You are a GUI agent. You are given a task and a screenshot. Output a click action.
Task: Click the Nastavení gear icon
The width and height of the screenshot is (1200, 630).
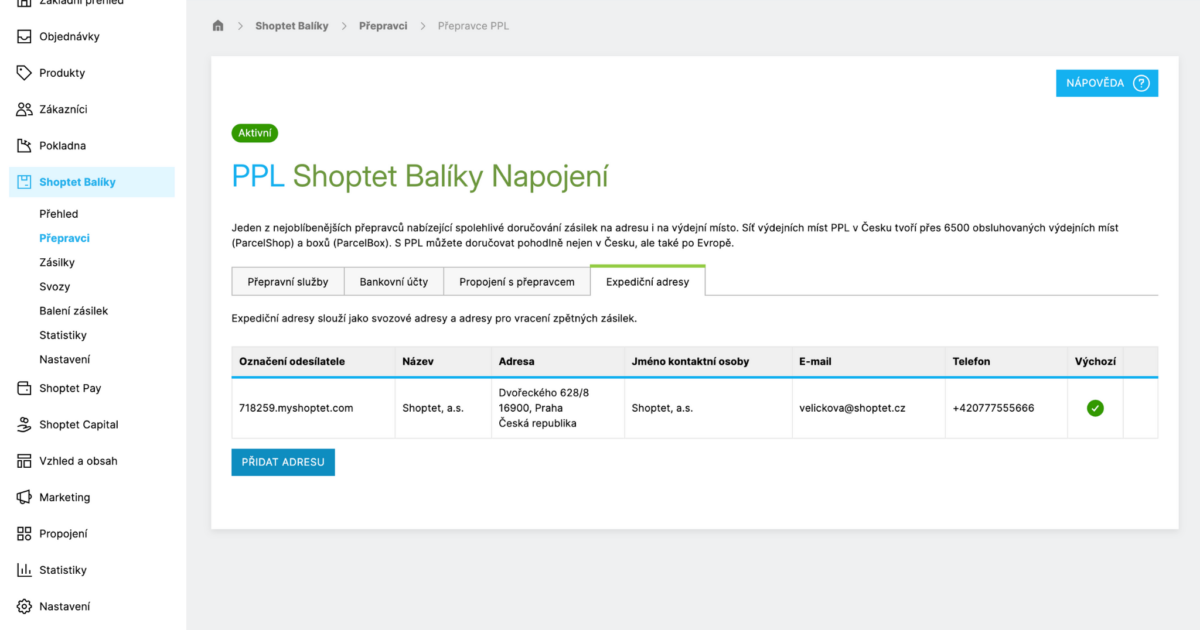[24, 606]
